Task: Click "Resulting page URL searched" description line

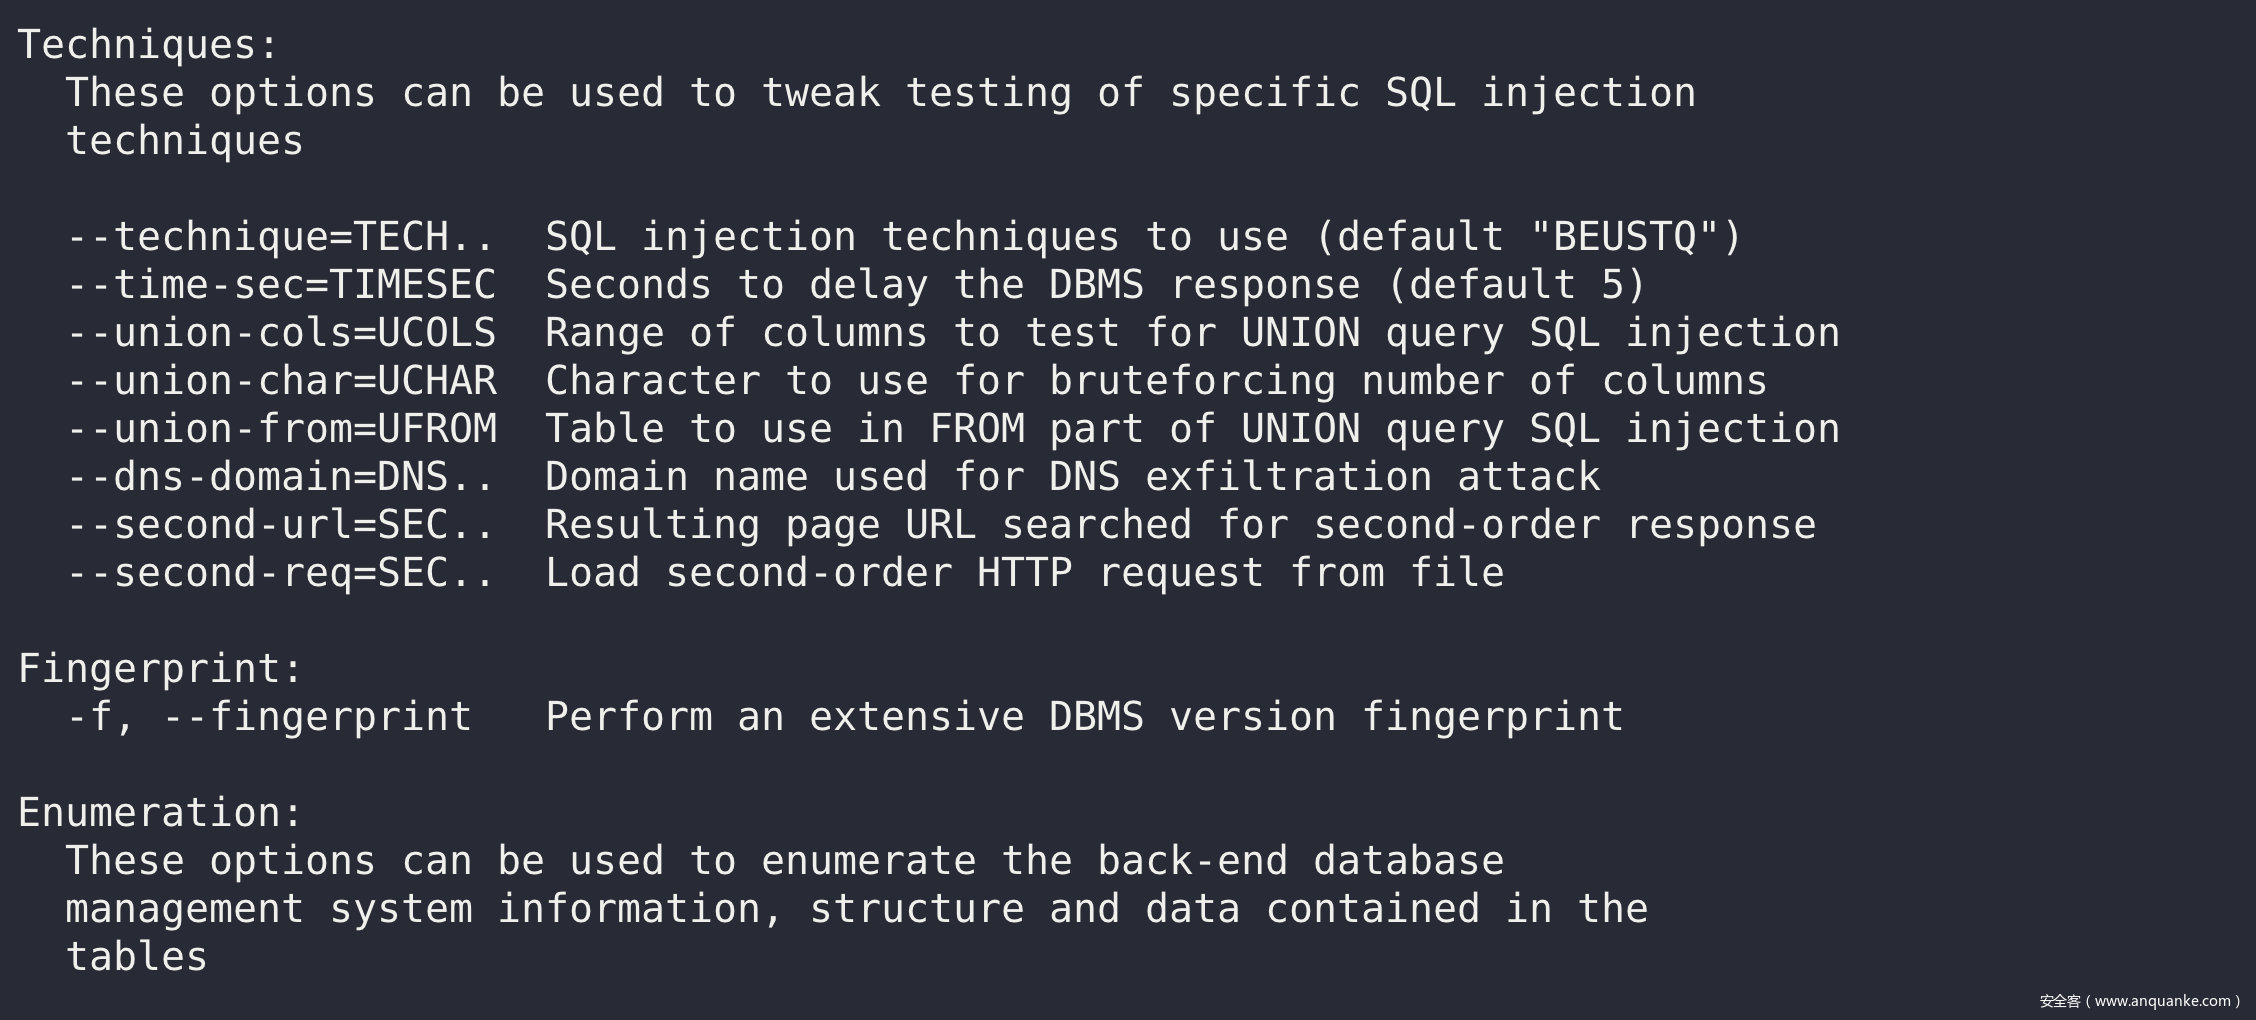Action: pyautogui.click(x=1180, y=525)
